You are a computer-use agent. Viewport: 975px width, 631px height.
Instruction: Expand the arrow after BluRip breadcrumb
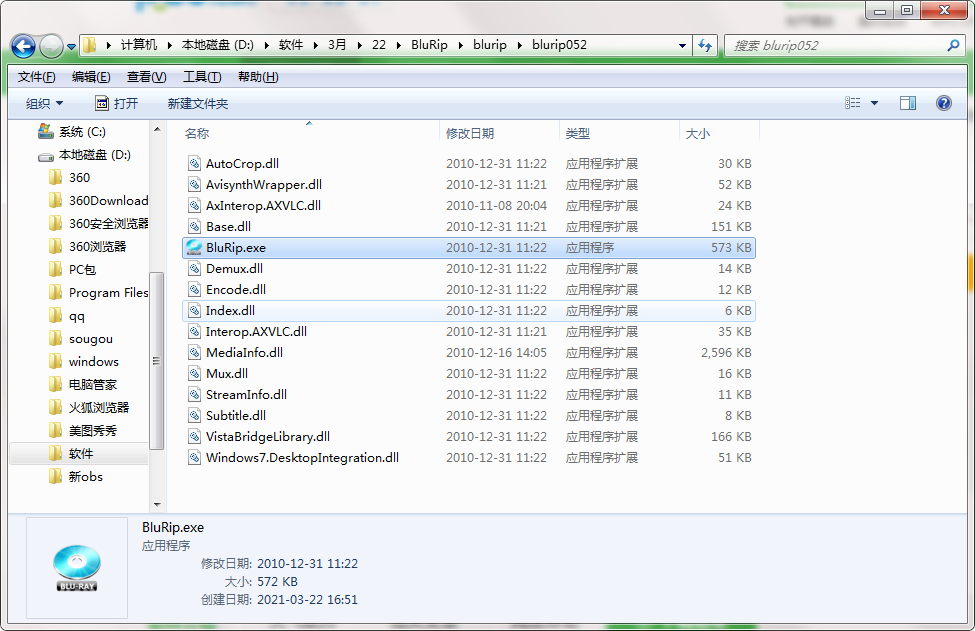coord(461,45)
